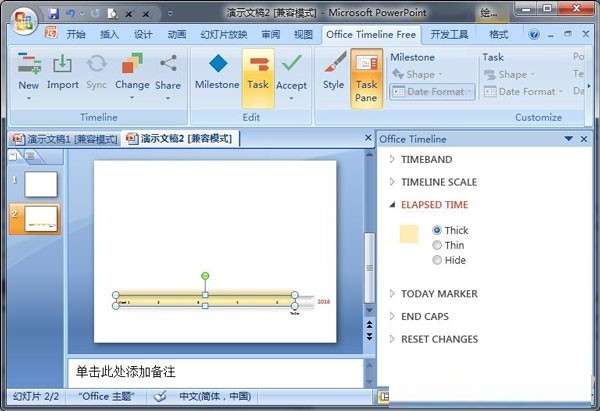The image size is (600, 411).
Task: Close the document tab bar with the X
Action: (368, 137)
